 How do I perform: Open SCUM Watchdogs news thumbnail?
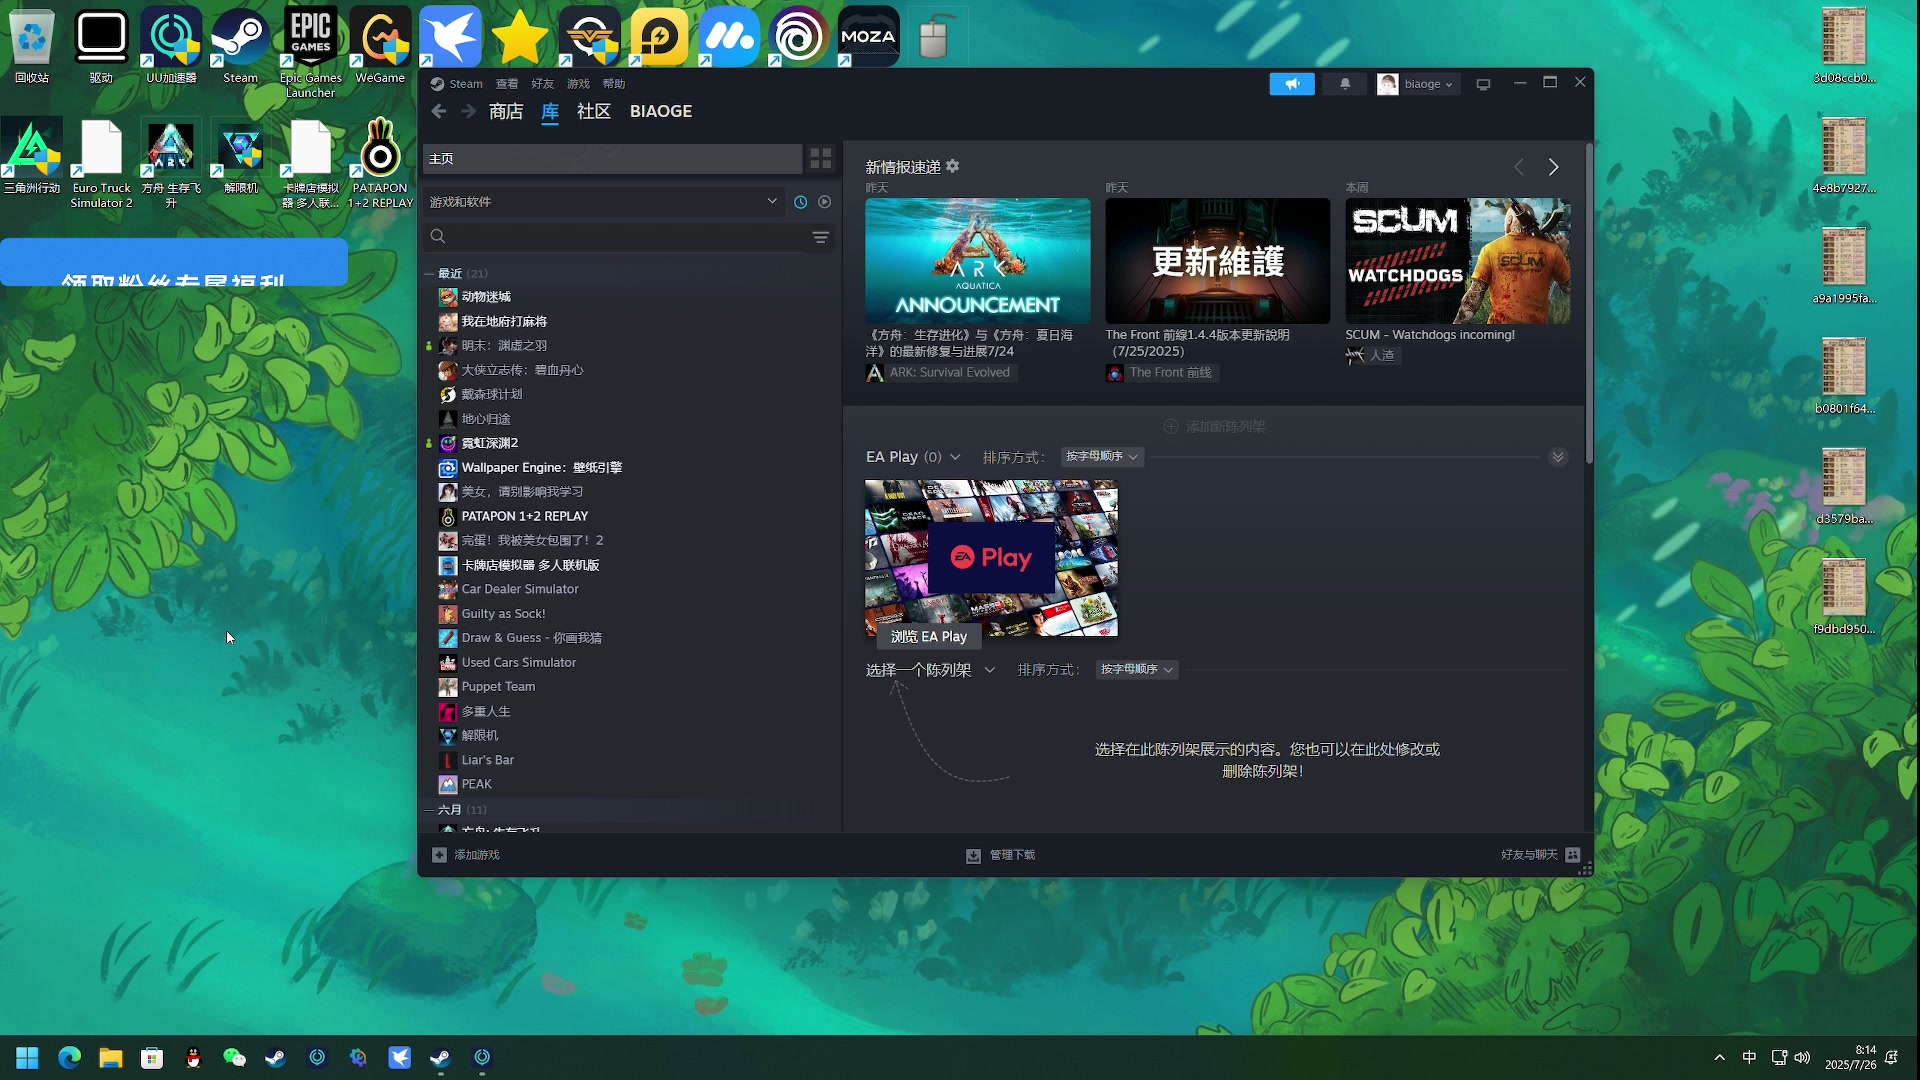point(1458,260)
